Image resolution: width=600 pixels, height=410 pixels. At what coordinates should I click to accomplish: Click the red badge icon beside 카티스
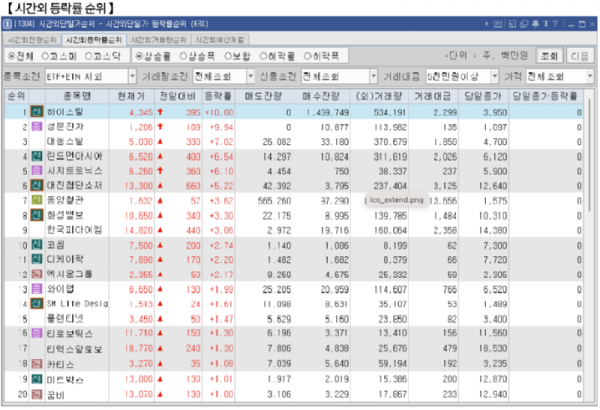pyautogui.click(x=37, y=363)
